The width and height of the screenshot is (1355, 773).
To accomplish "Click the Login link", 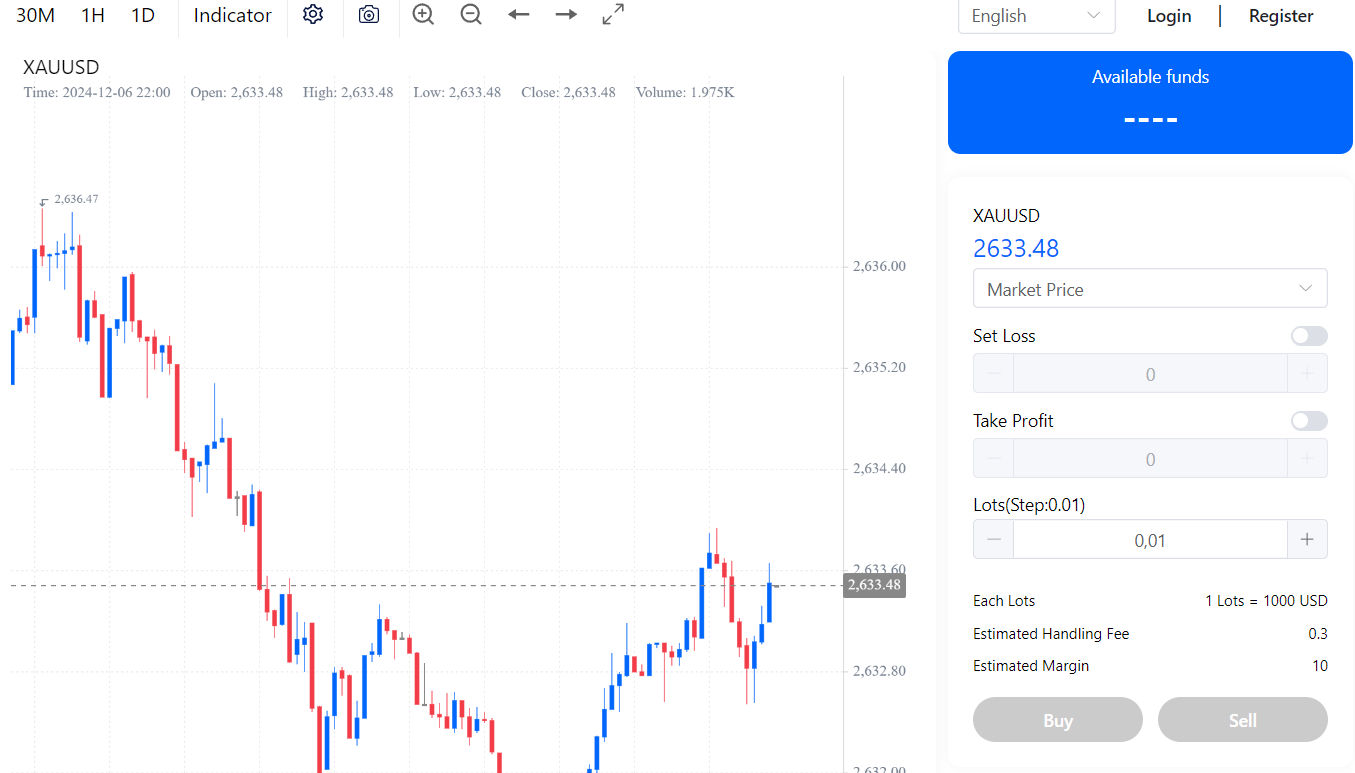I will click(1169, 16).
